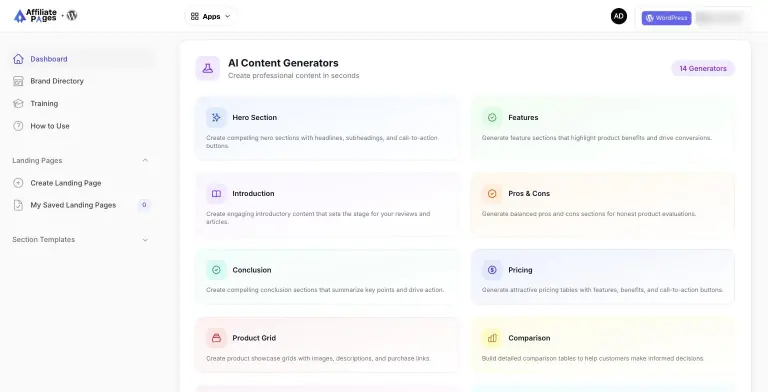Click the purple WordPress button
This screenshot has height=392, width=768.
pos(667,18)
